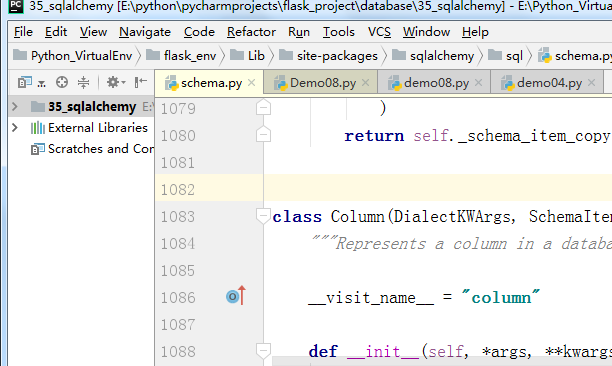Collapse the code fold marker at line 1080
The height and width of the screenshot is (366, 612).
pyautogui.click(x=263, y=135)
